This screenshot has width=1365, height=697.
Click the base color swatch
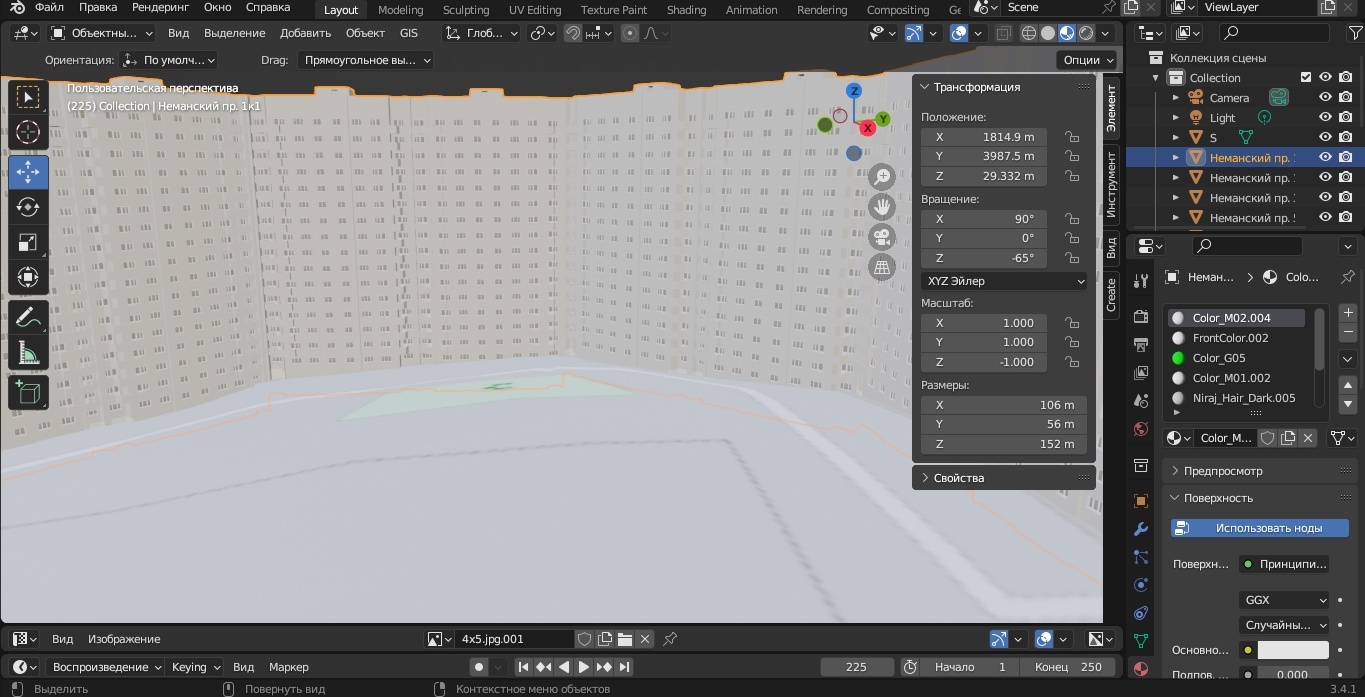(1292, 650)
